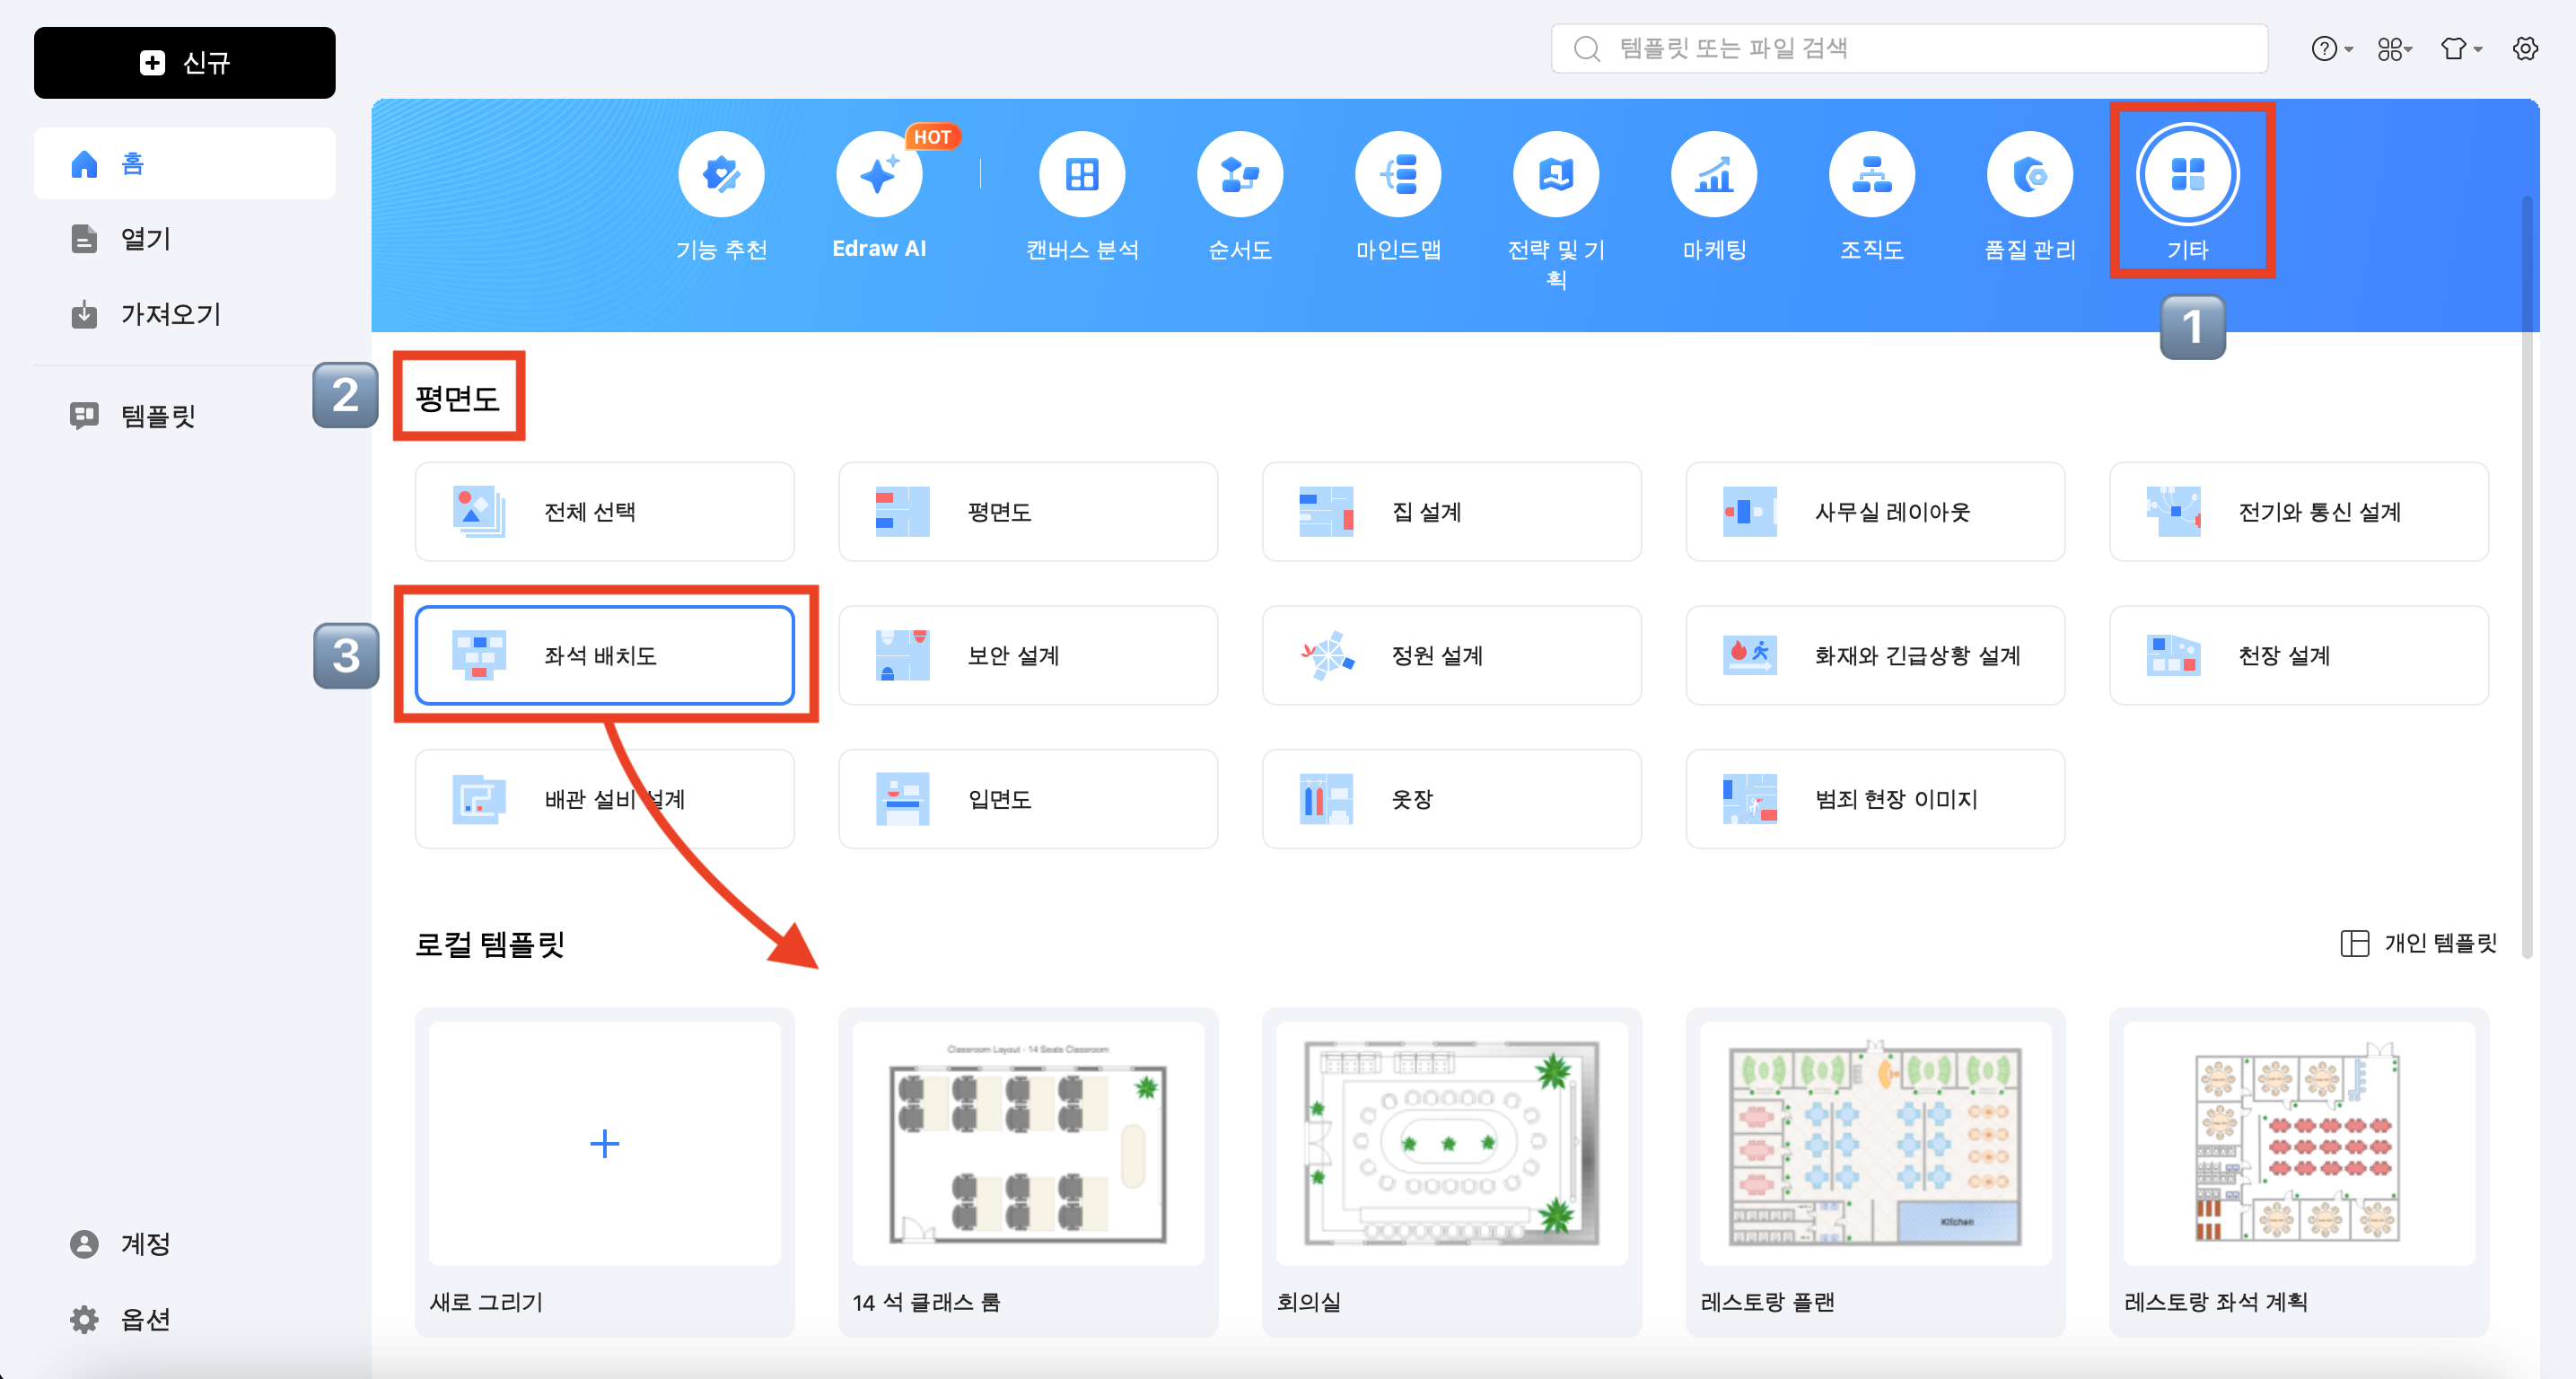Choose the 정원 설계 diagram type

pos(1452,656)
